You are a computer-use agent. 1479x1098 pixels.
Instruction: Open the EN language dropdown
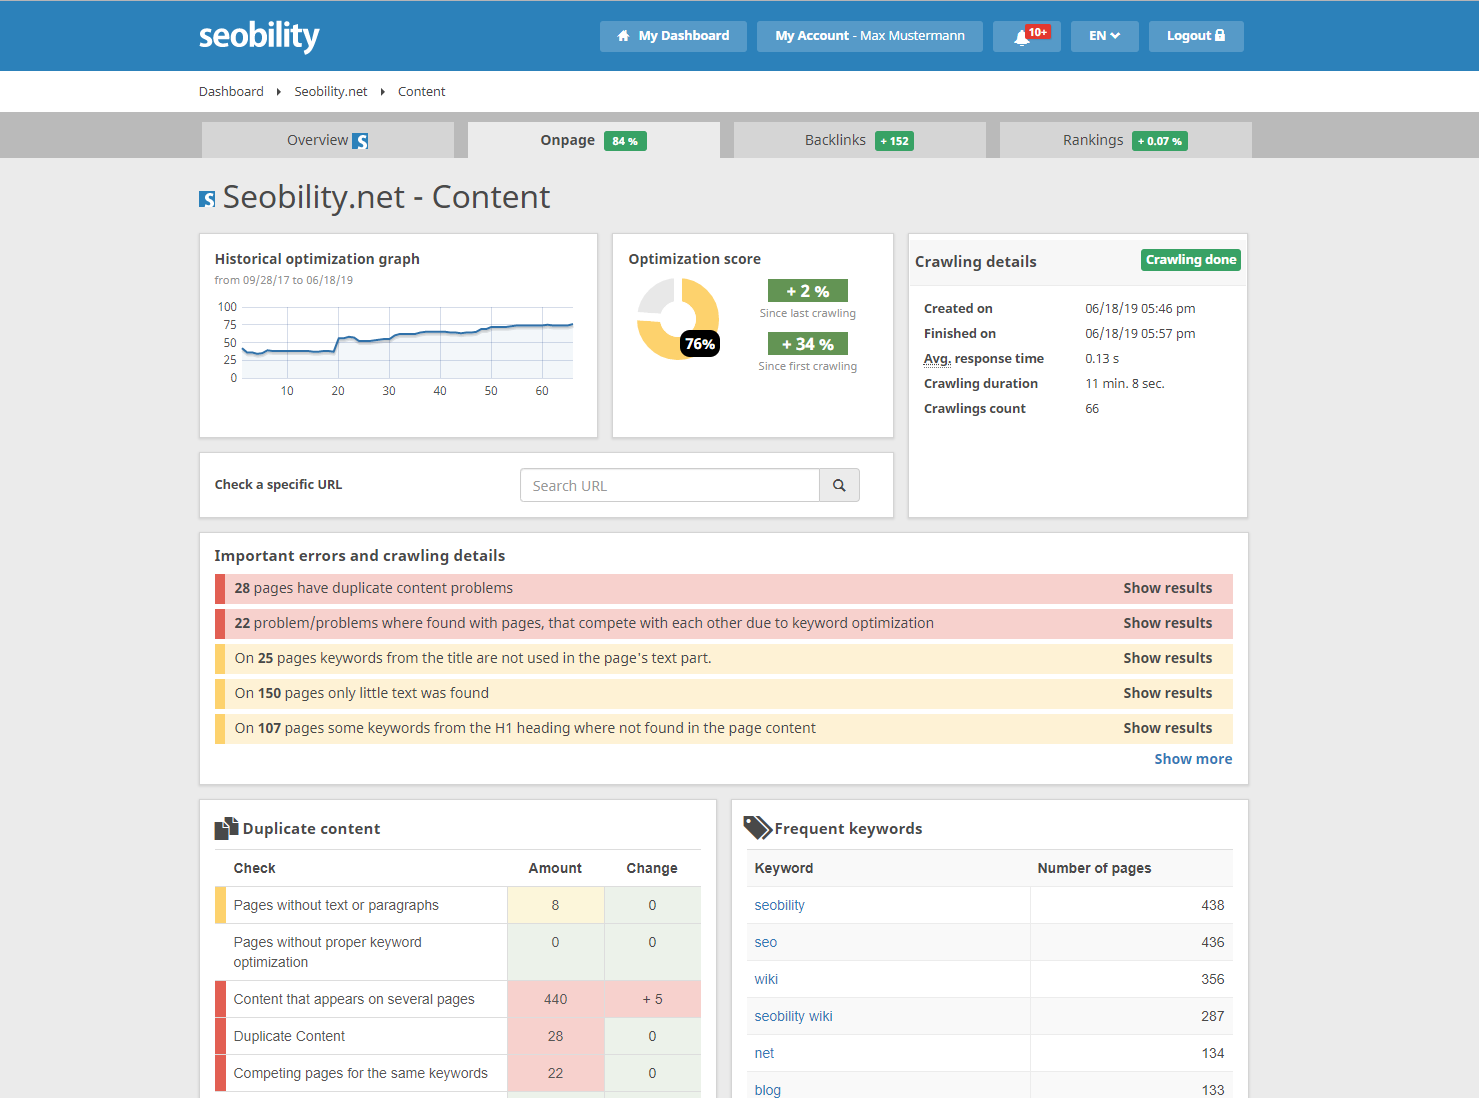tap(1104, 35)
